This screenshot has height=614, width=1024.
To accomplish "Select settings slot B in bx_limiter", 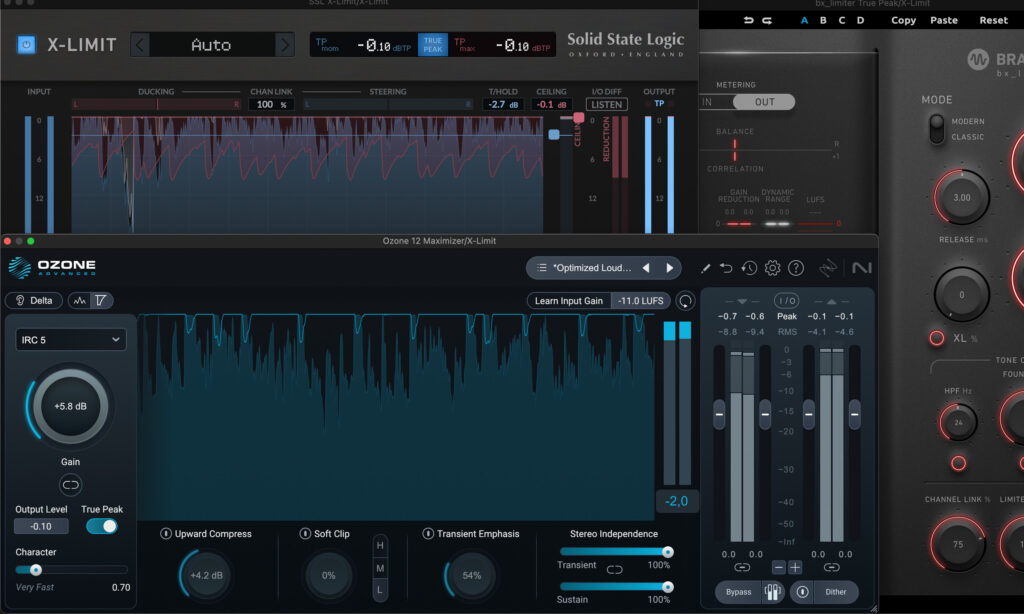I will 824,20.
